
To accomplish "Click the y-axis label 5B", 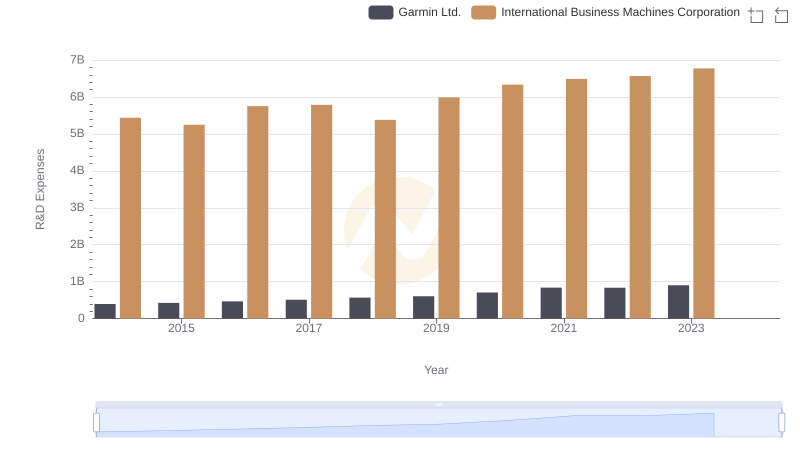I will tap(77, 134).
